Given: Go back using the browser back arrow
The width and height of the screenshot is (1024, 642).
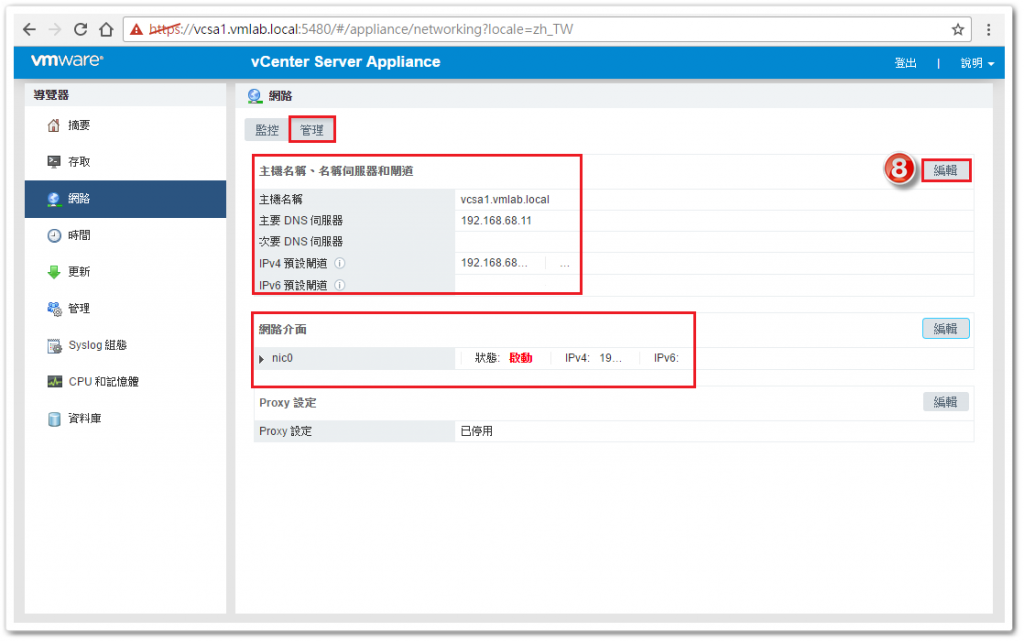Looking at the screenshot, I should pyautogui.click(x=29, y=29).
